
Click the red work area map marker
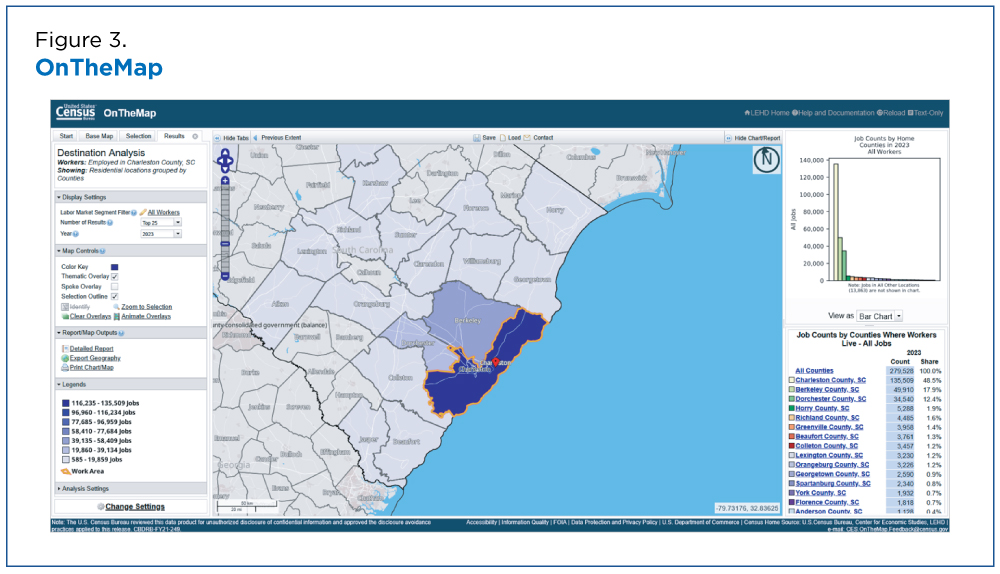[x=496, y=362]
